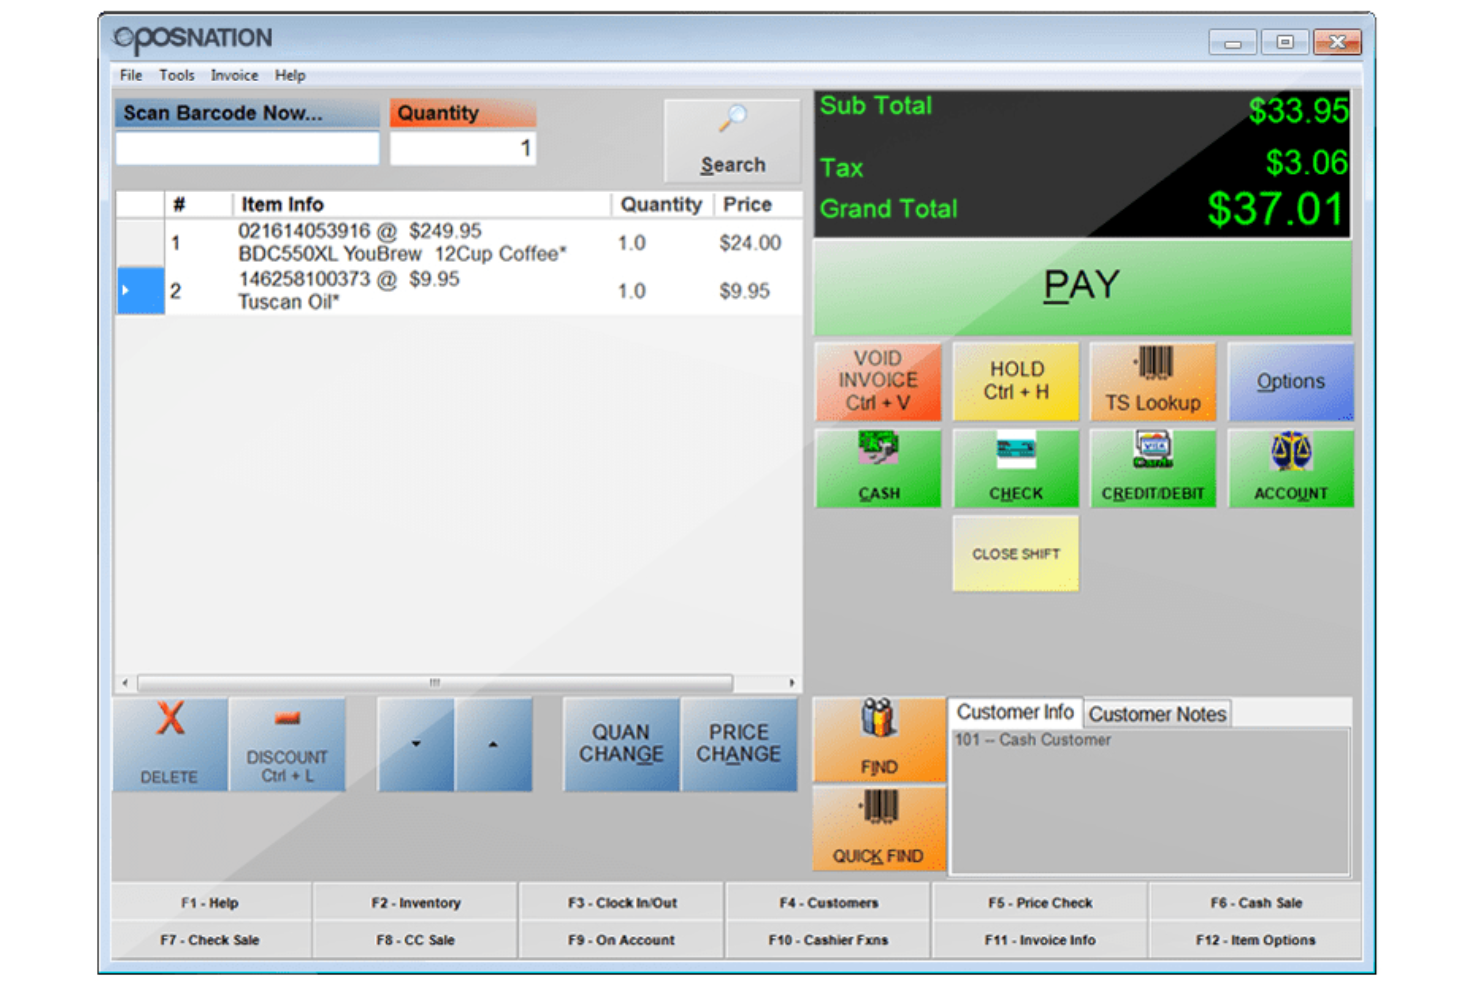The height and width of the screenshot is (987, 1480).
Task: Click the down arrow selection button
Action: (x=415, y=744)
